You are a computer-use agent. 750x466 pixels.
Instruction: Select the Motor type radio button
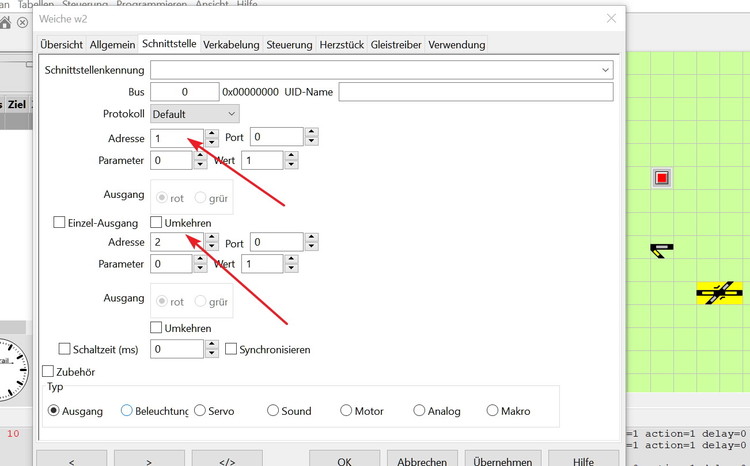(346, 411)
